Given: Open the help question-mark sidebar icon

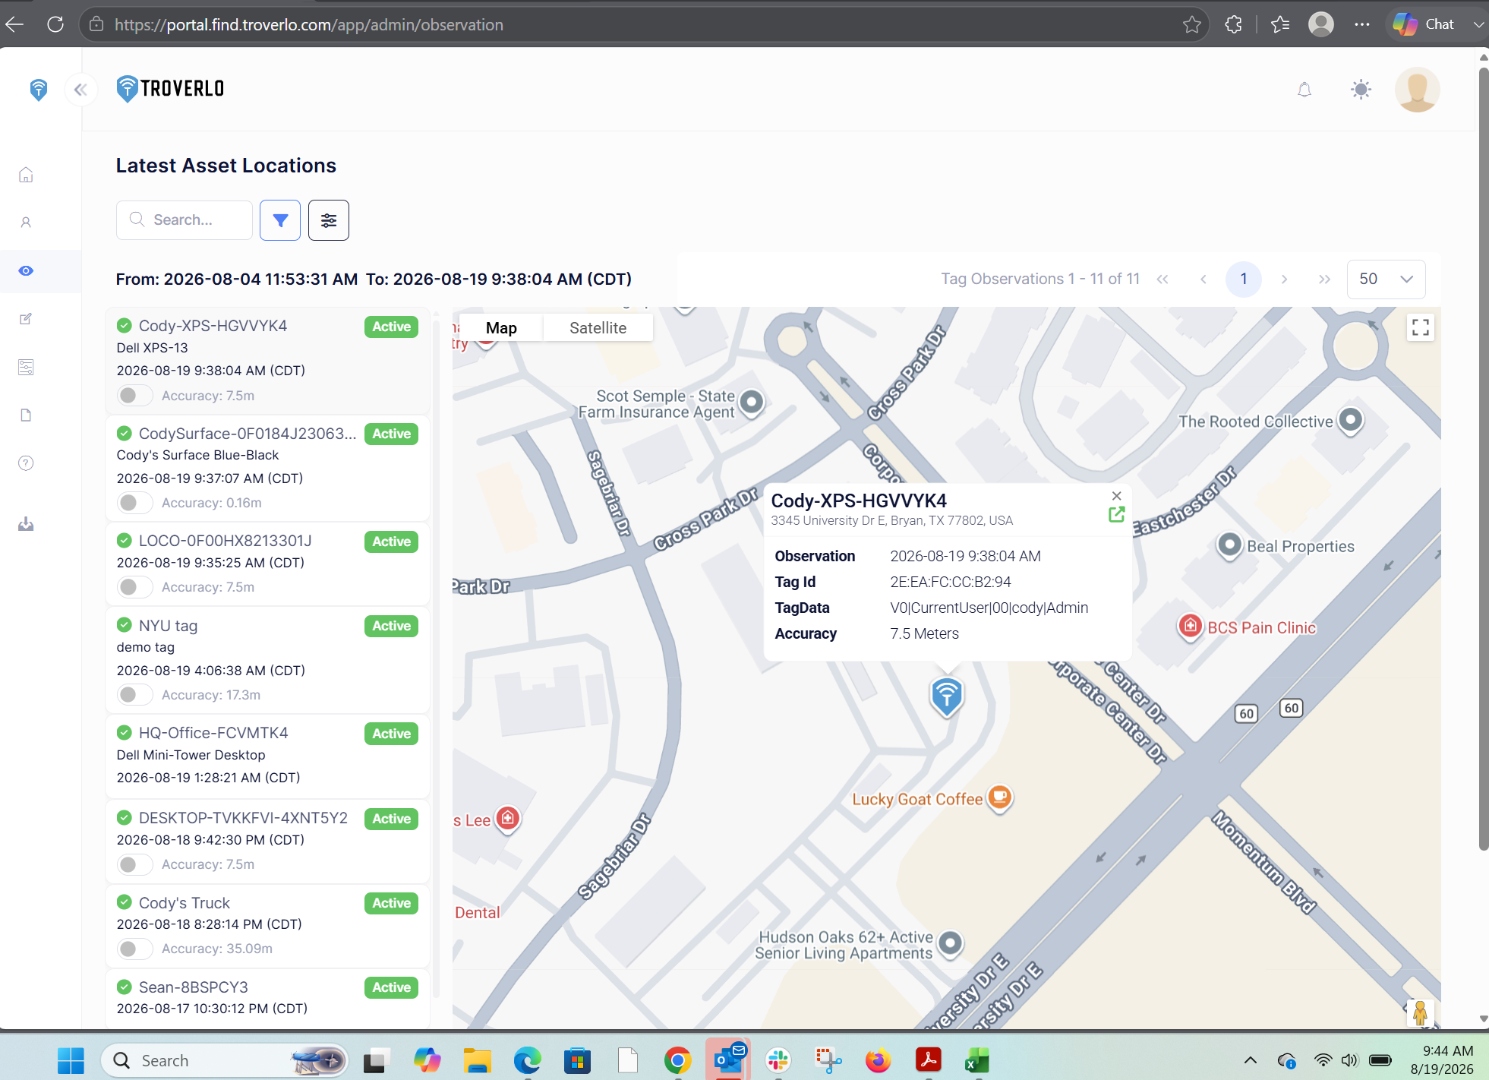Looking at the screenshot, I should (x=26, y=463).
